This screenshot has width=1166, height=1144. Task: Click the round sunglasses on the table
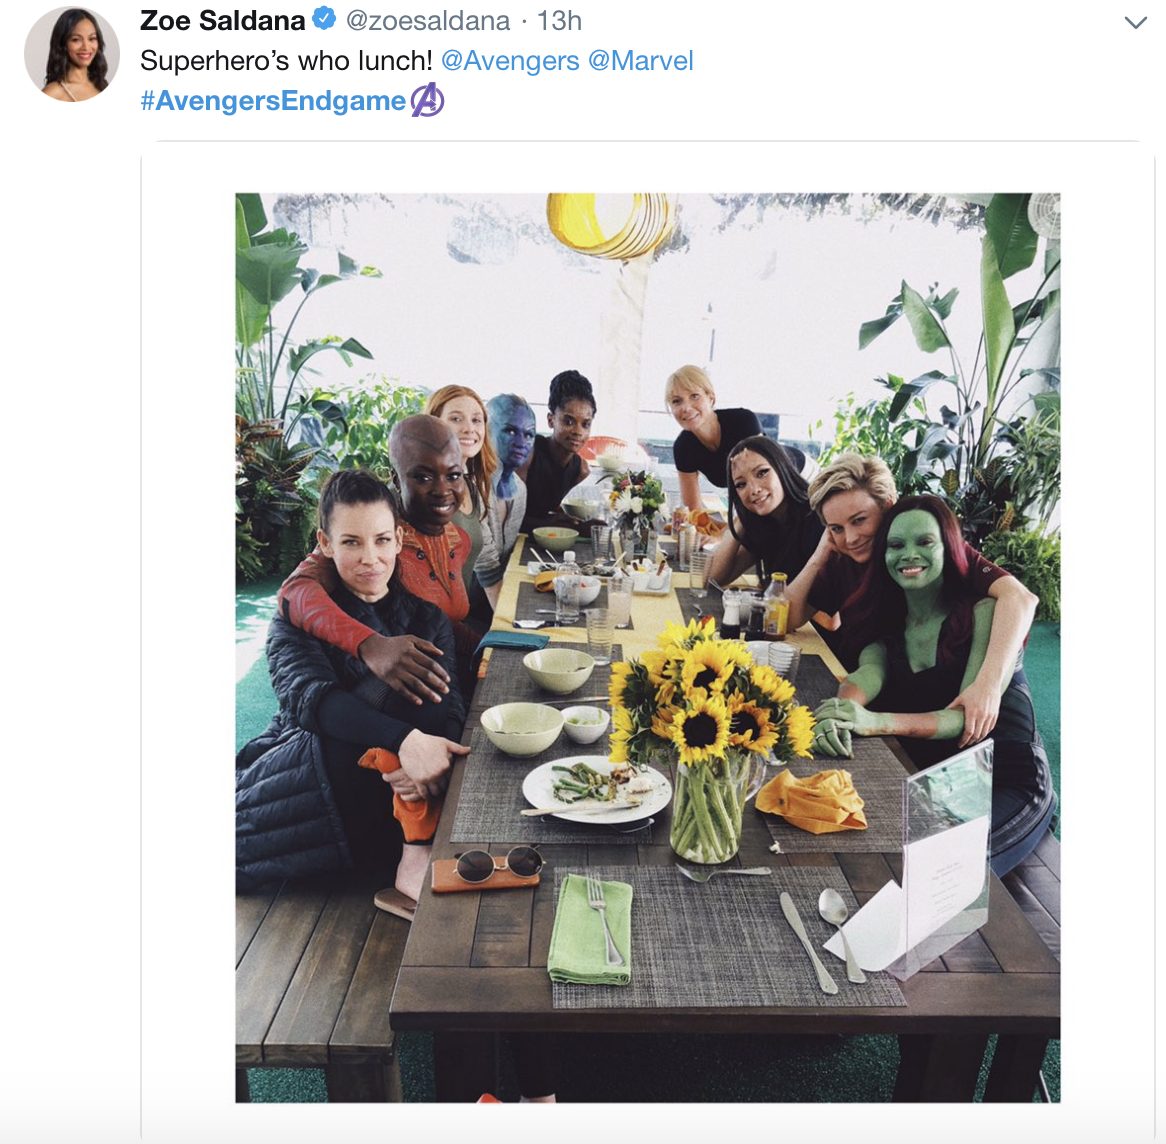coord(497,863)
